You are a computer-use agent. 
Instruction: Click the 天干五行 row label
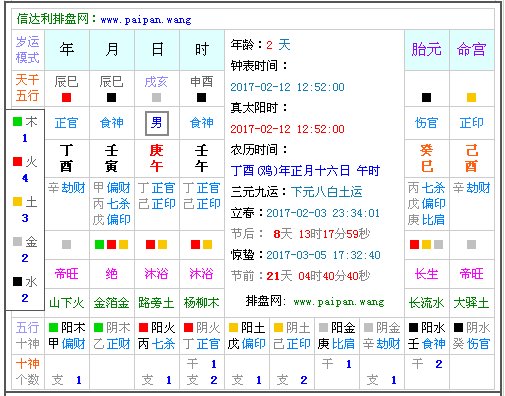tap(28, 88)
